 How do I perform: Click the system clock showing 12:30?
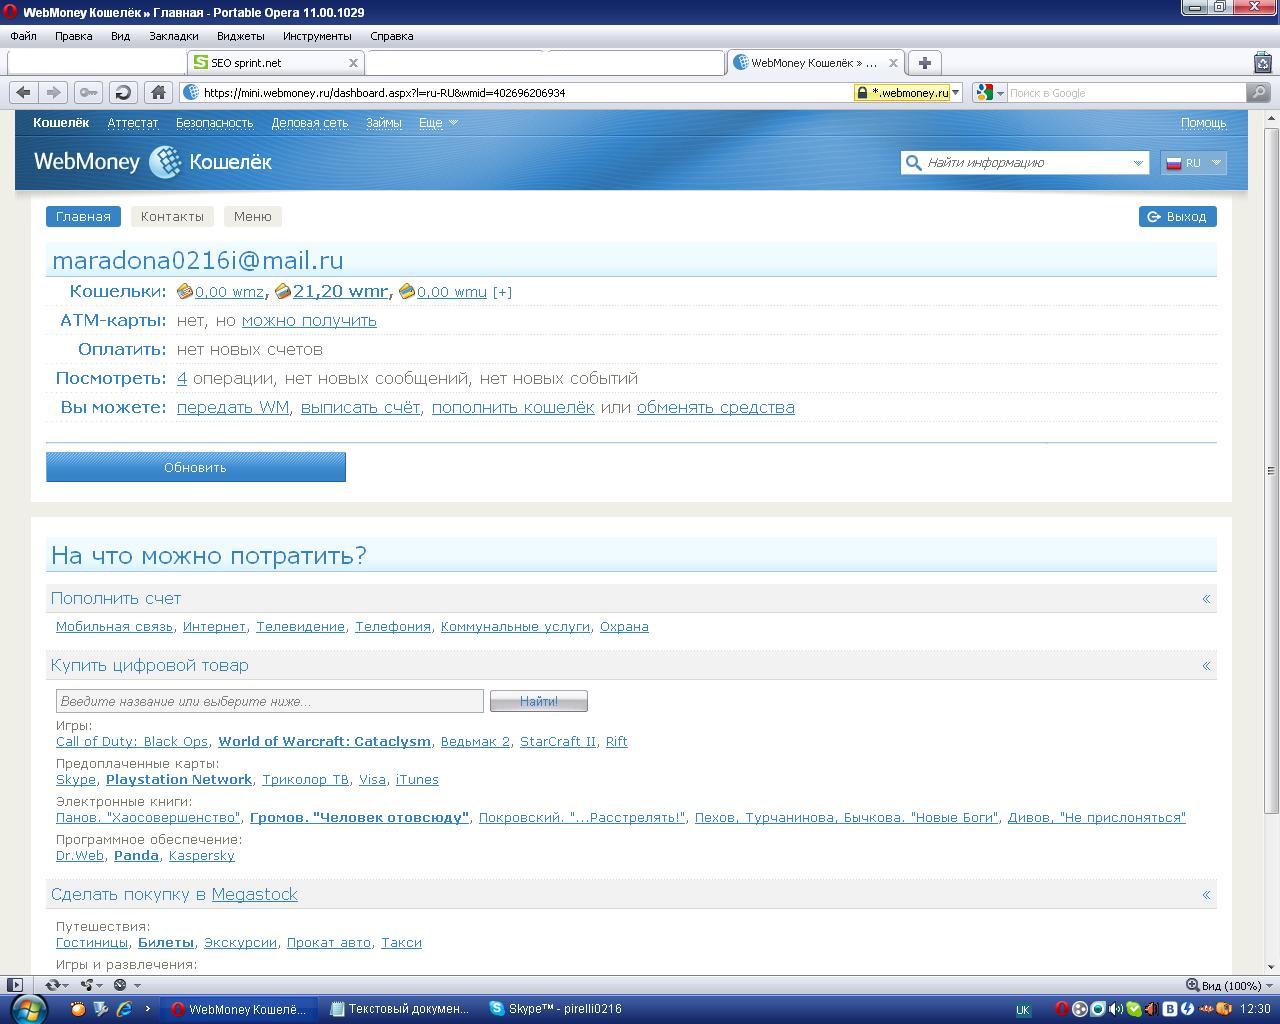point(1254,1009)
